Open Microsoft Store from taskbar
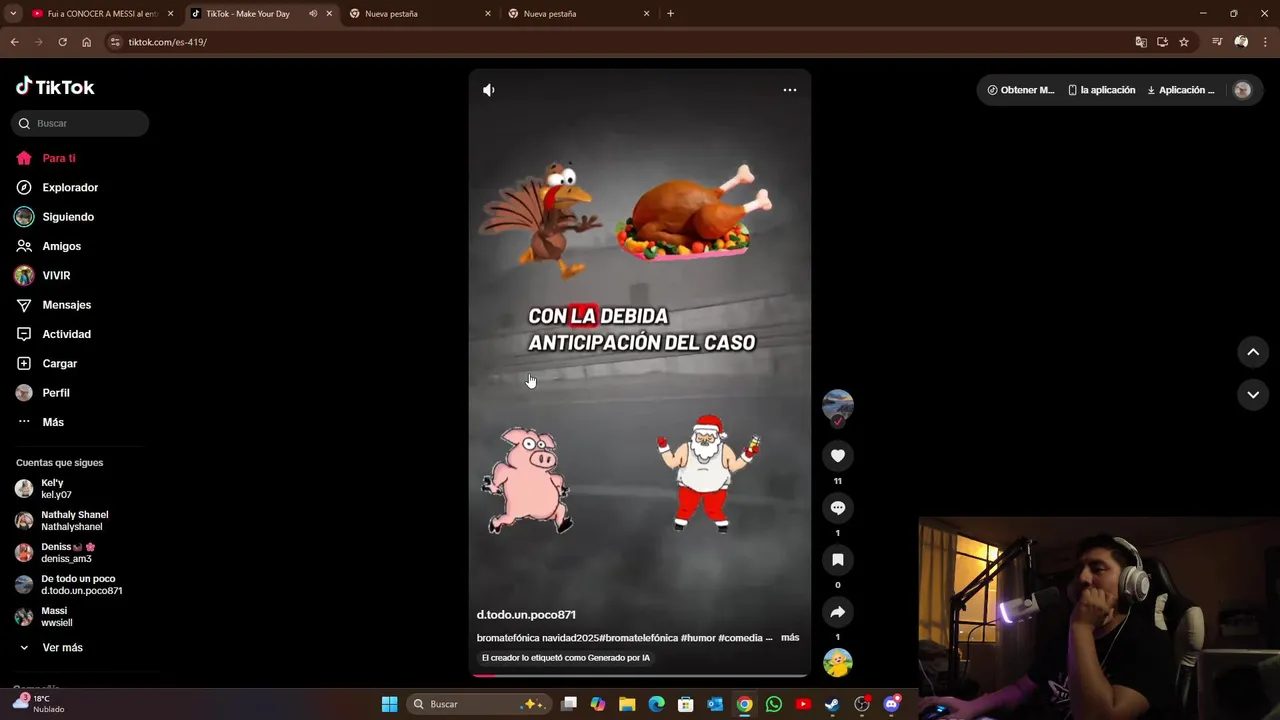The height and width of the screenshot is (720, 1280). point(686,704)
